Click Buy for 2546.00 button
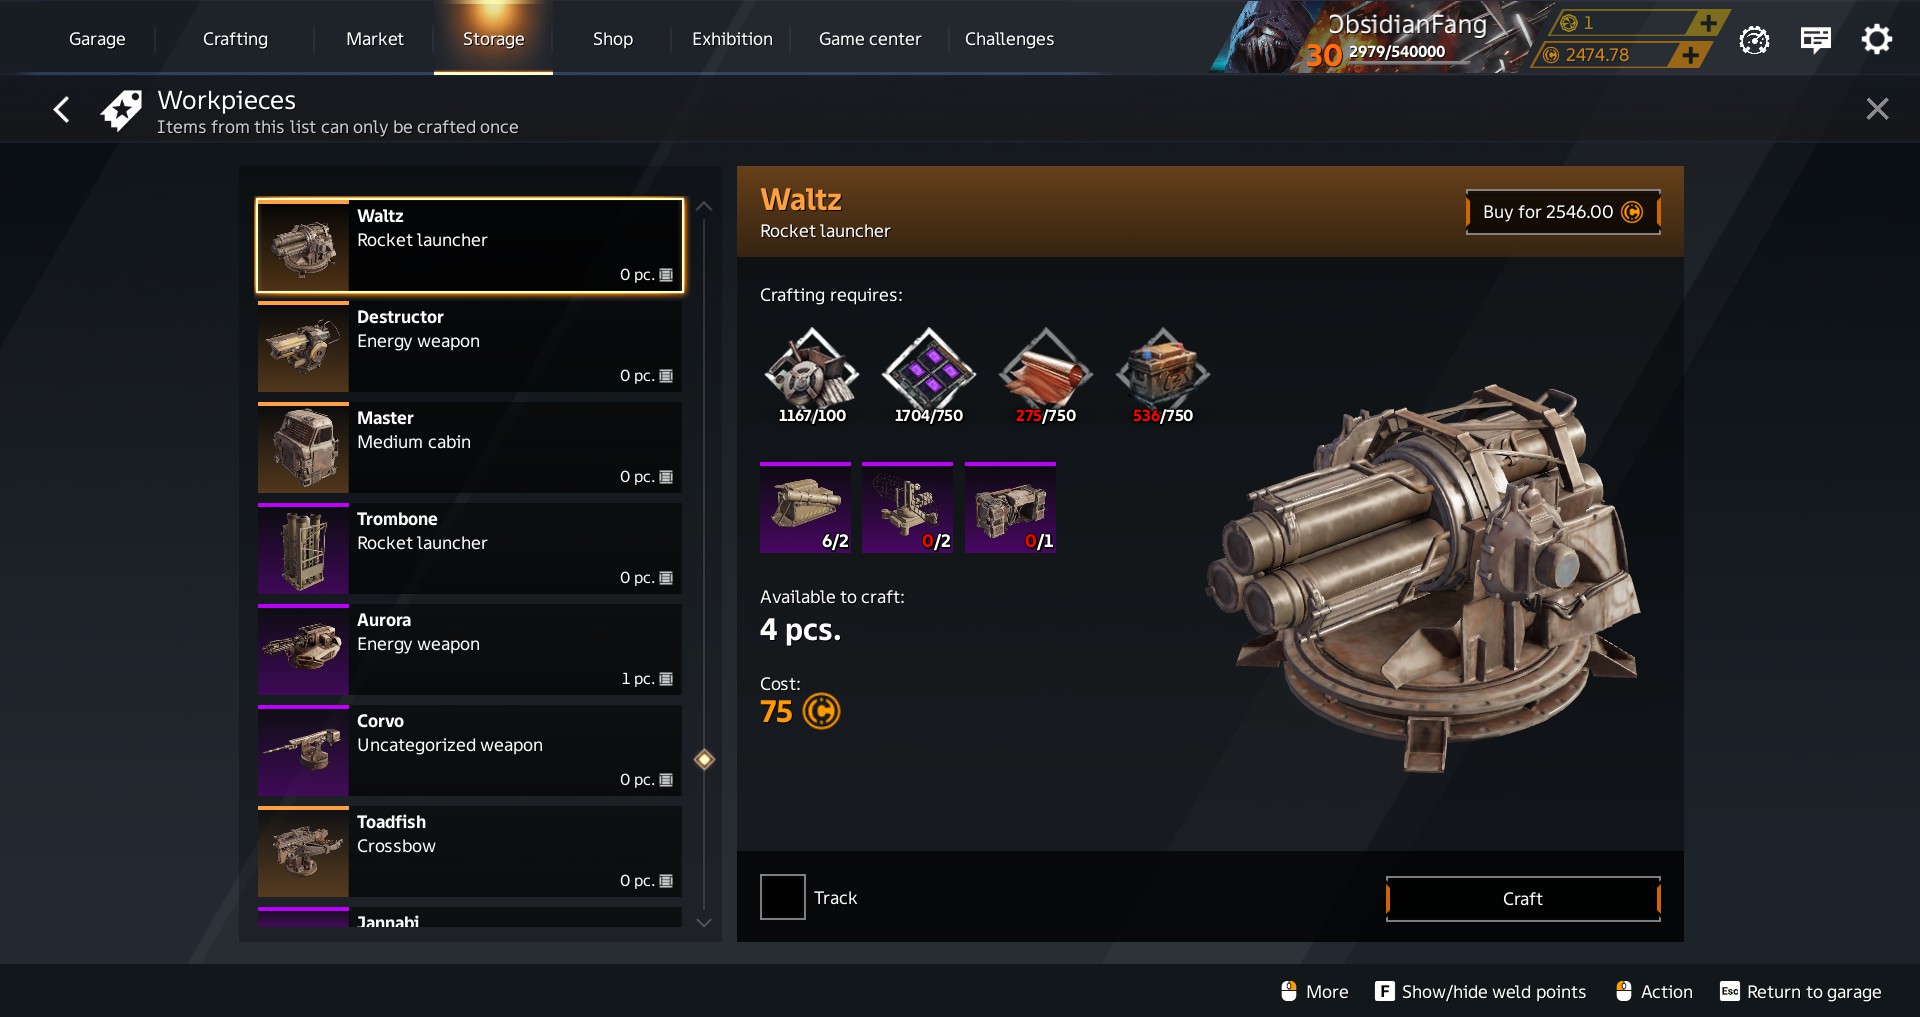This screenshot has width=1920, height=1017. [x=1563, y=212]
